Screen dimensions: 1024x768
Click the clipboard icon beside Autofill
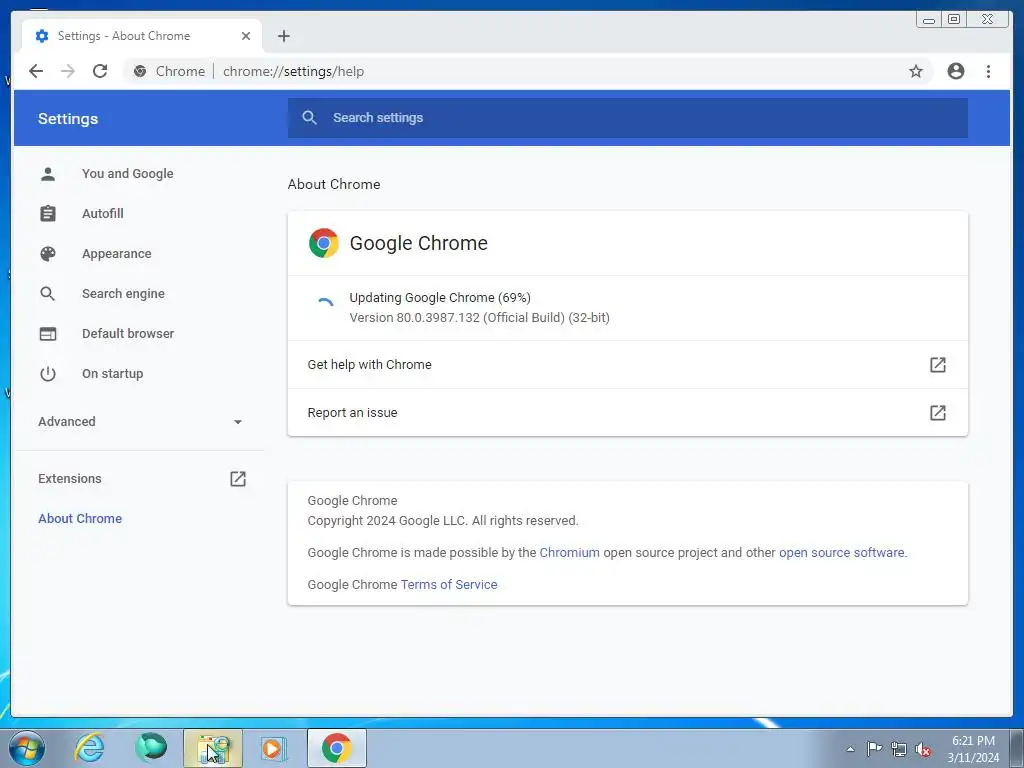48,214
